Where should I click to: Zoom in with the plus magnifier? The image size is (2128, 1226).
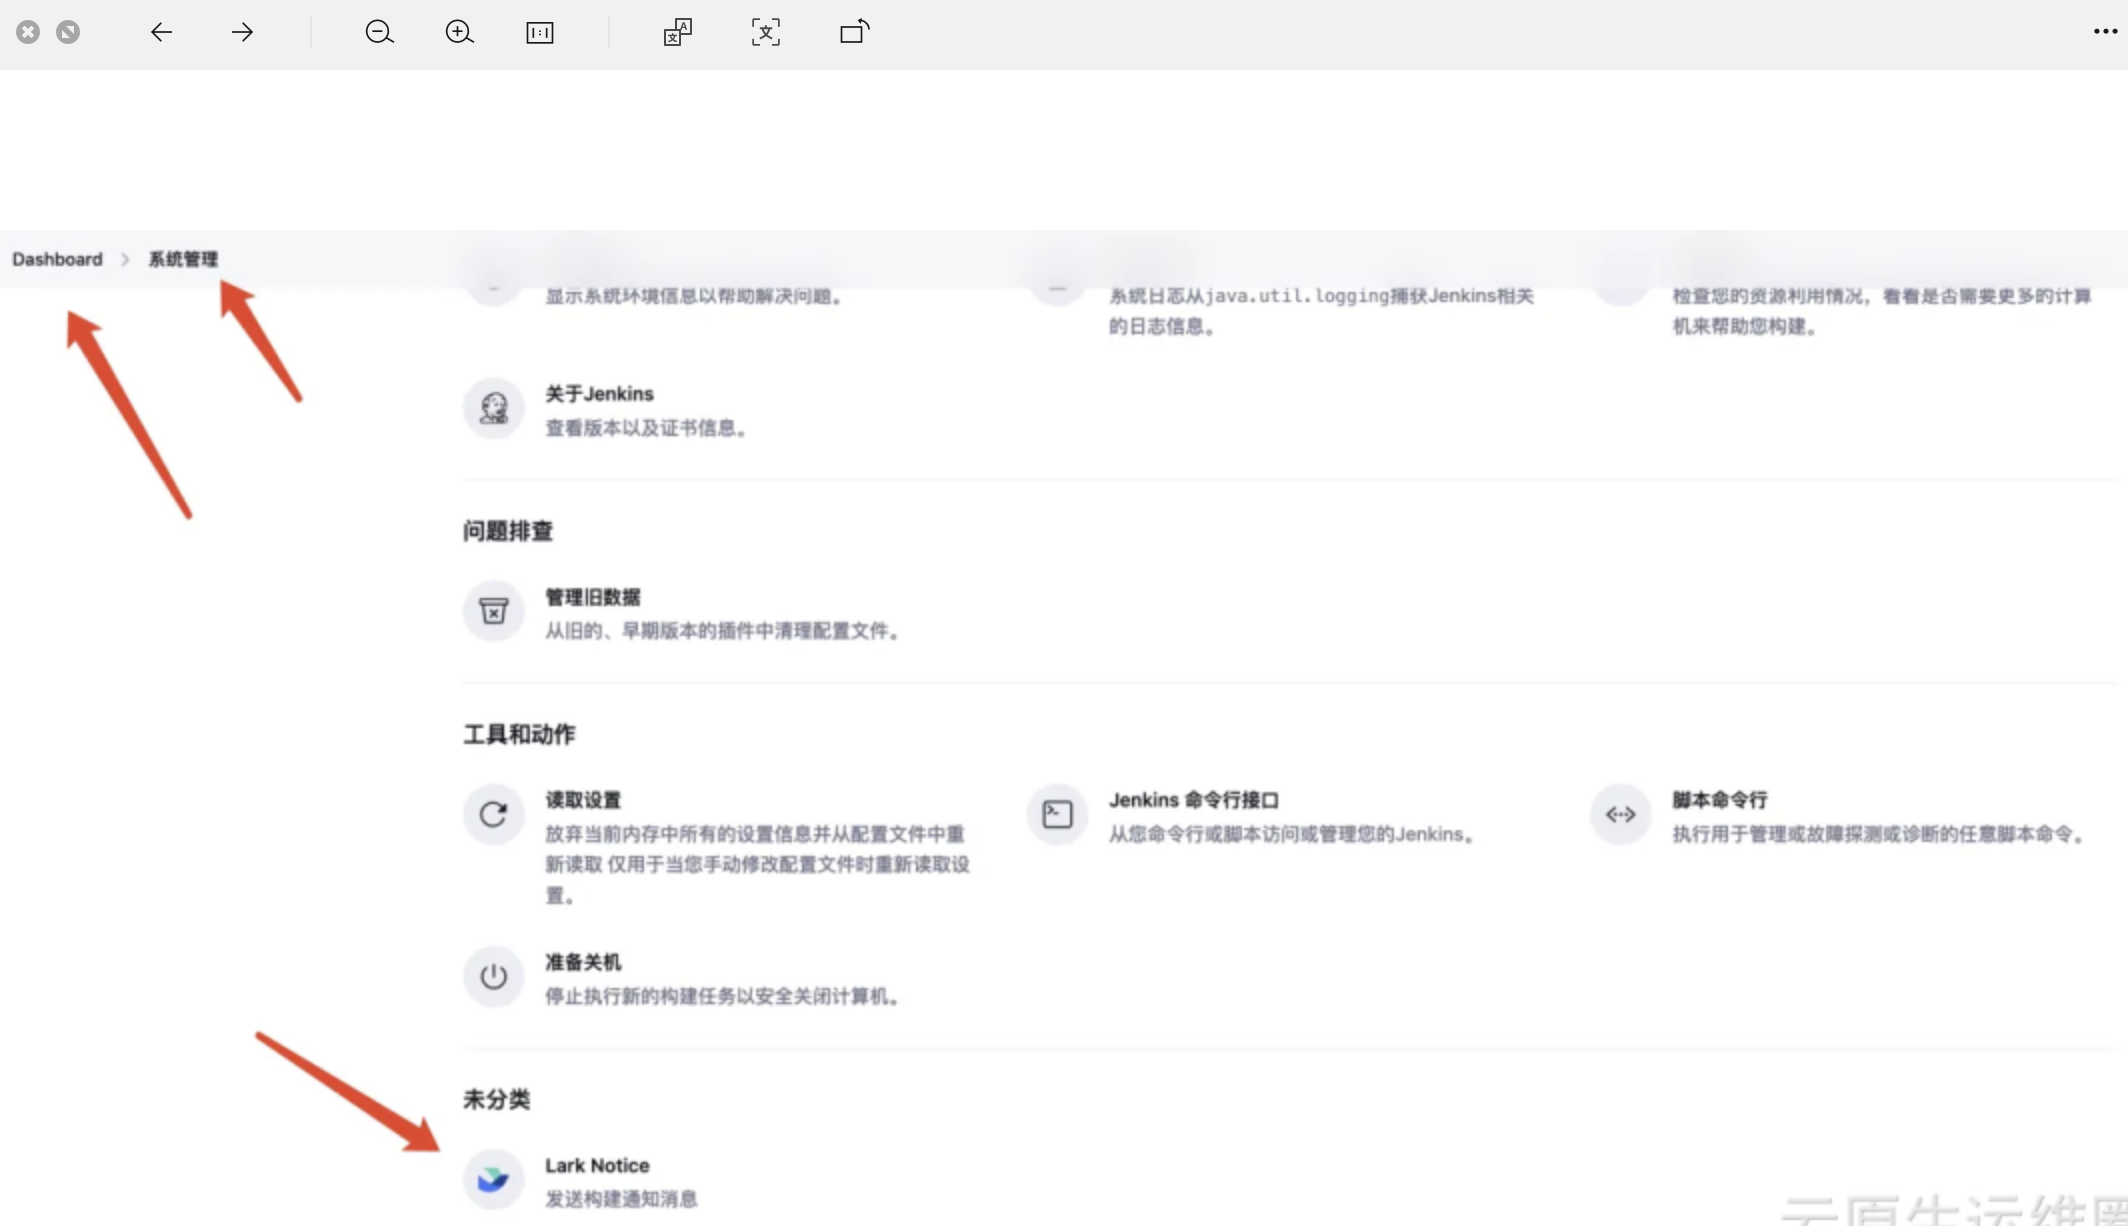pyautogui.click(x=459, y=32)
